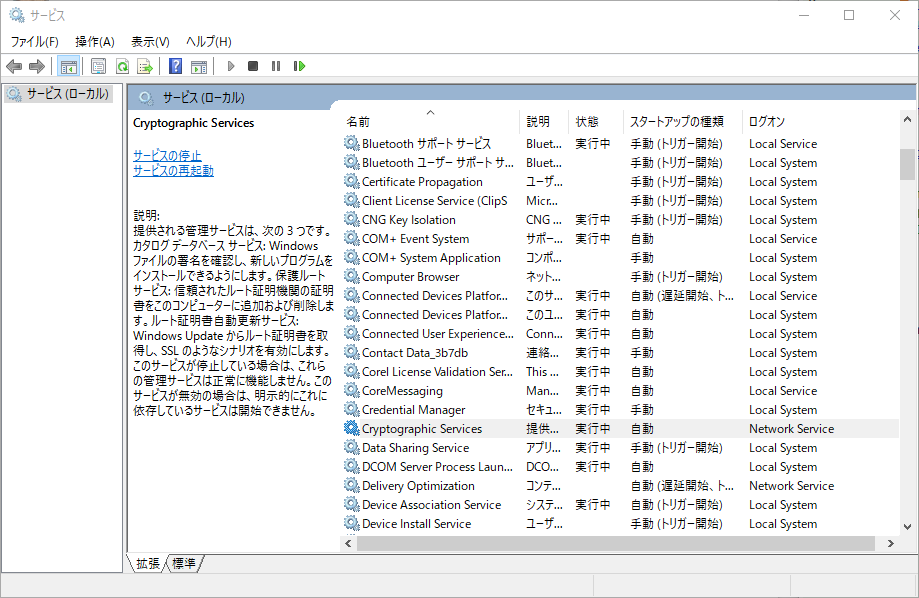Click the vertical scrollbar thumb
This screenshot has width=919, height=598.
[907, 164]
